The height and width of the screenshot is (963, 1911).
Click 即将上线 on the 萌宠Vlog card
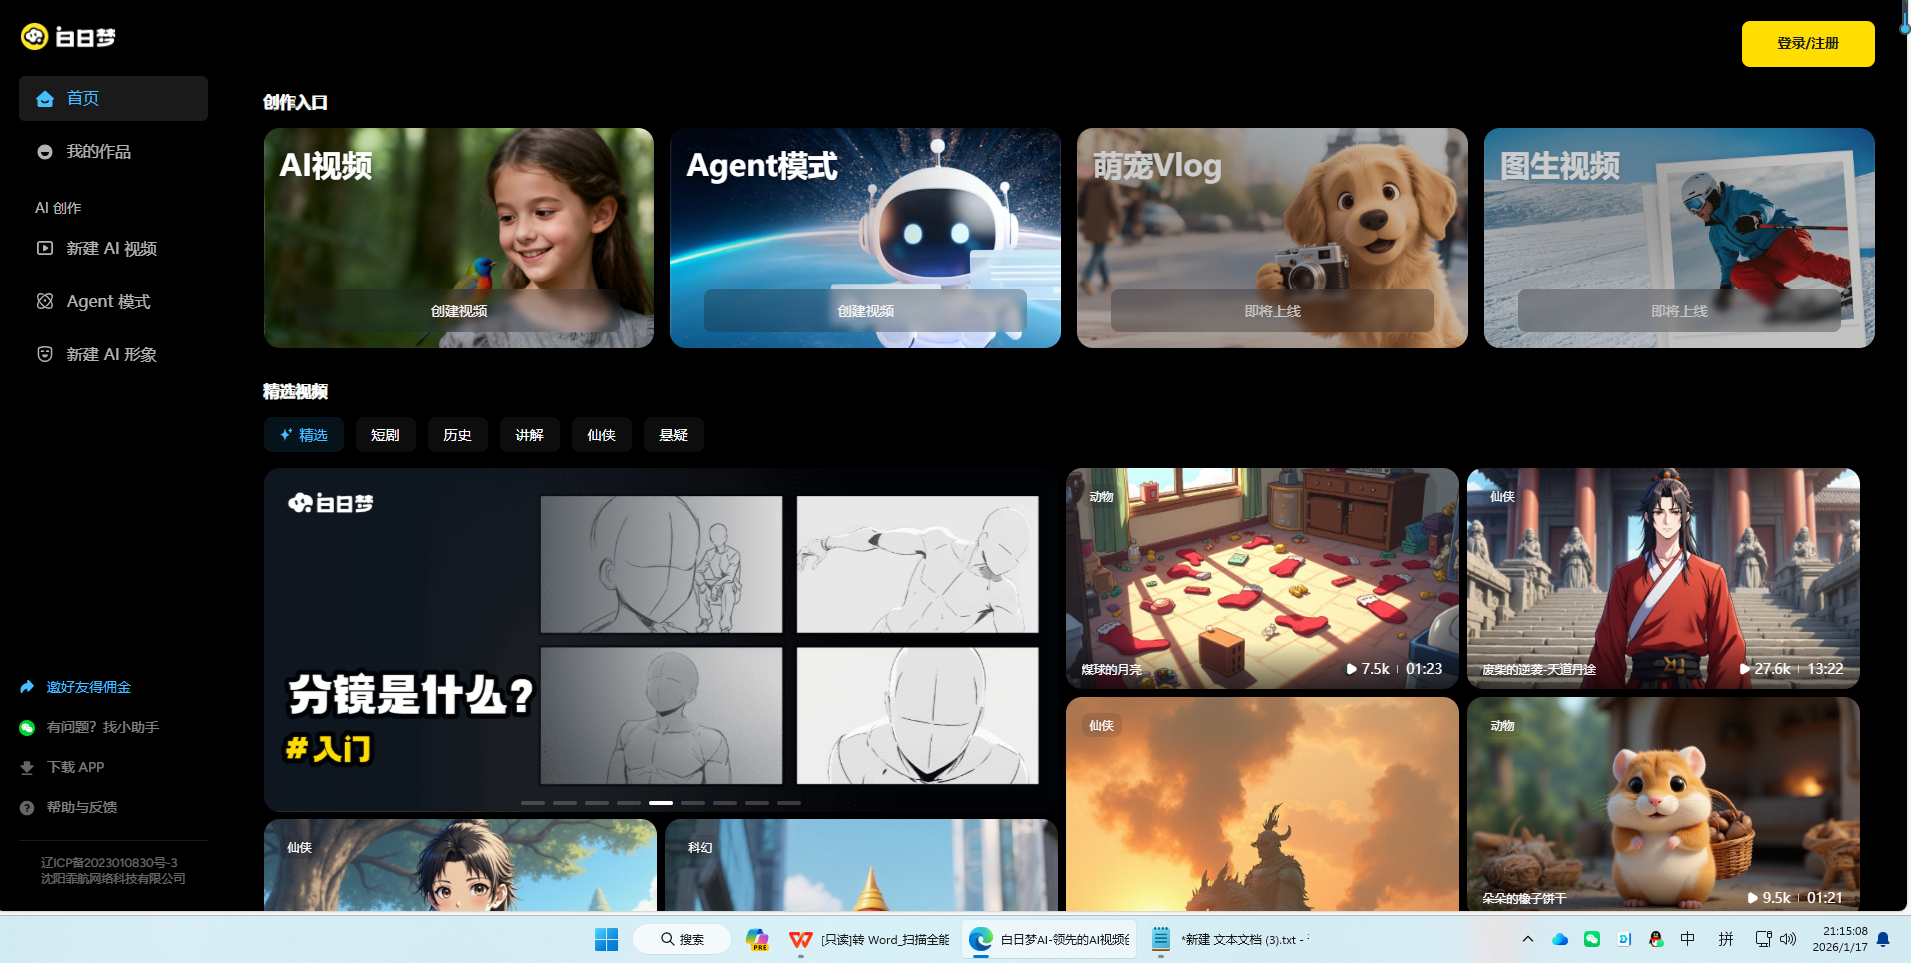click(1272, 311)
